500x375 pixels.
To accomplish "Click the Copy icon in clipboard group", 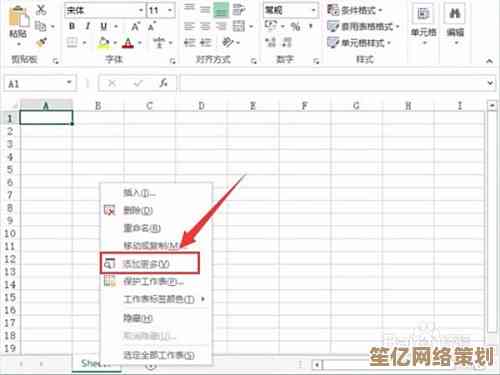I will 41,26.
